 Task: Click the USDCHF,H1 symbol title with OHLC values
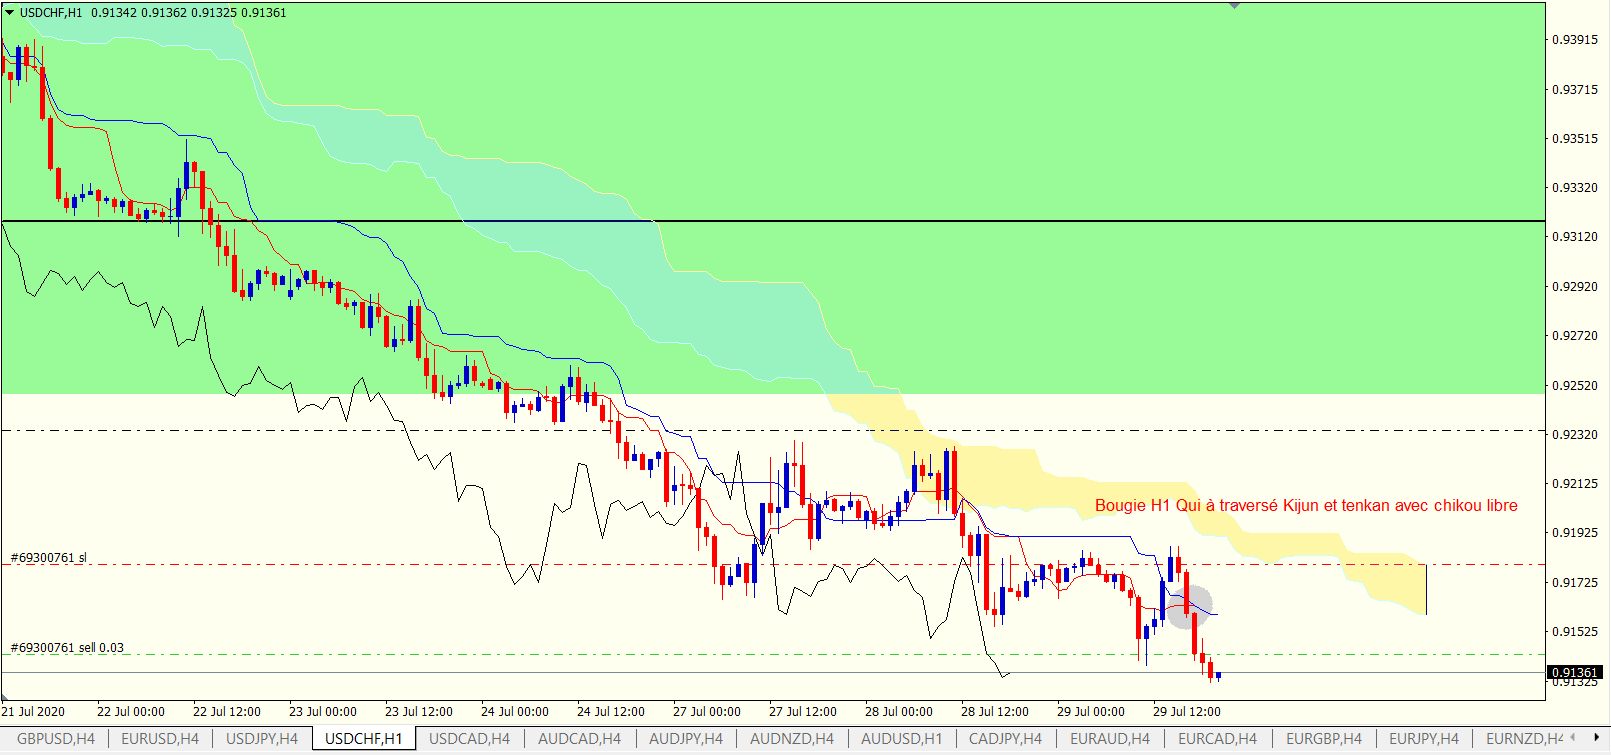[153, 13]
